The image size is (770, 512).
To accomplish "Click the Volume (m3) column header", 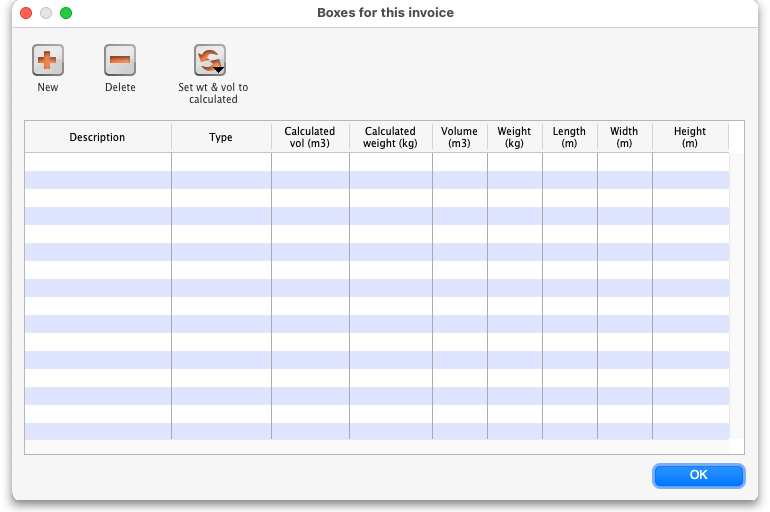I will (x=459, y=138).
